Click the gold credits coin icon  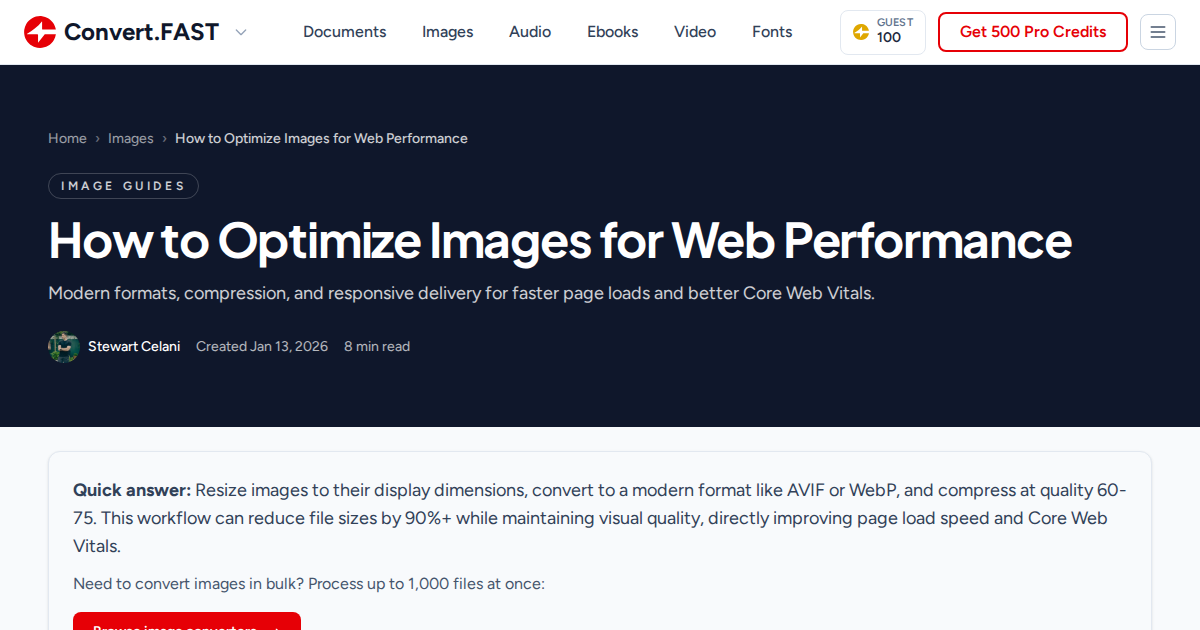click(x=861, y=32)
